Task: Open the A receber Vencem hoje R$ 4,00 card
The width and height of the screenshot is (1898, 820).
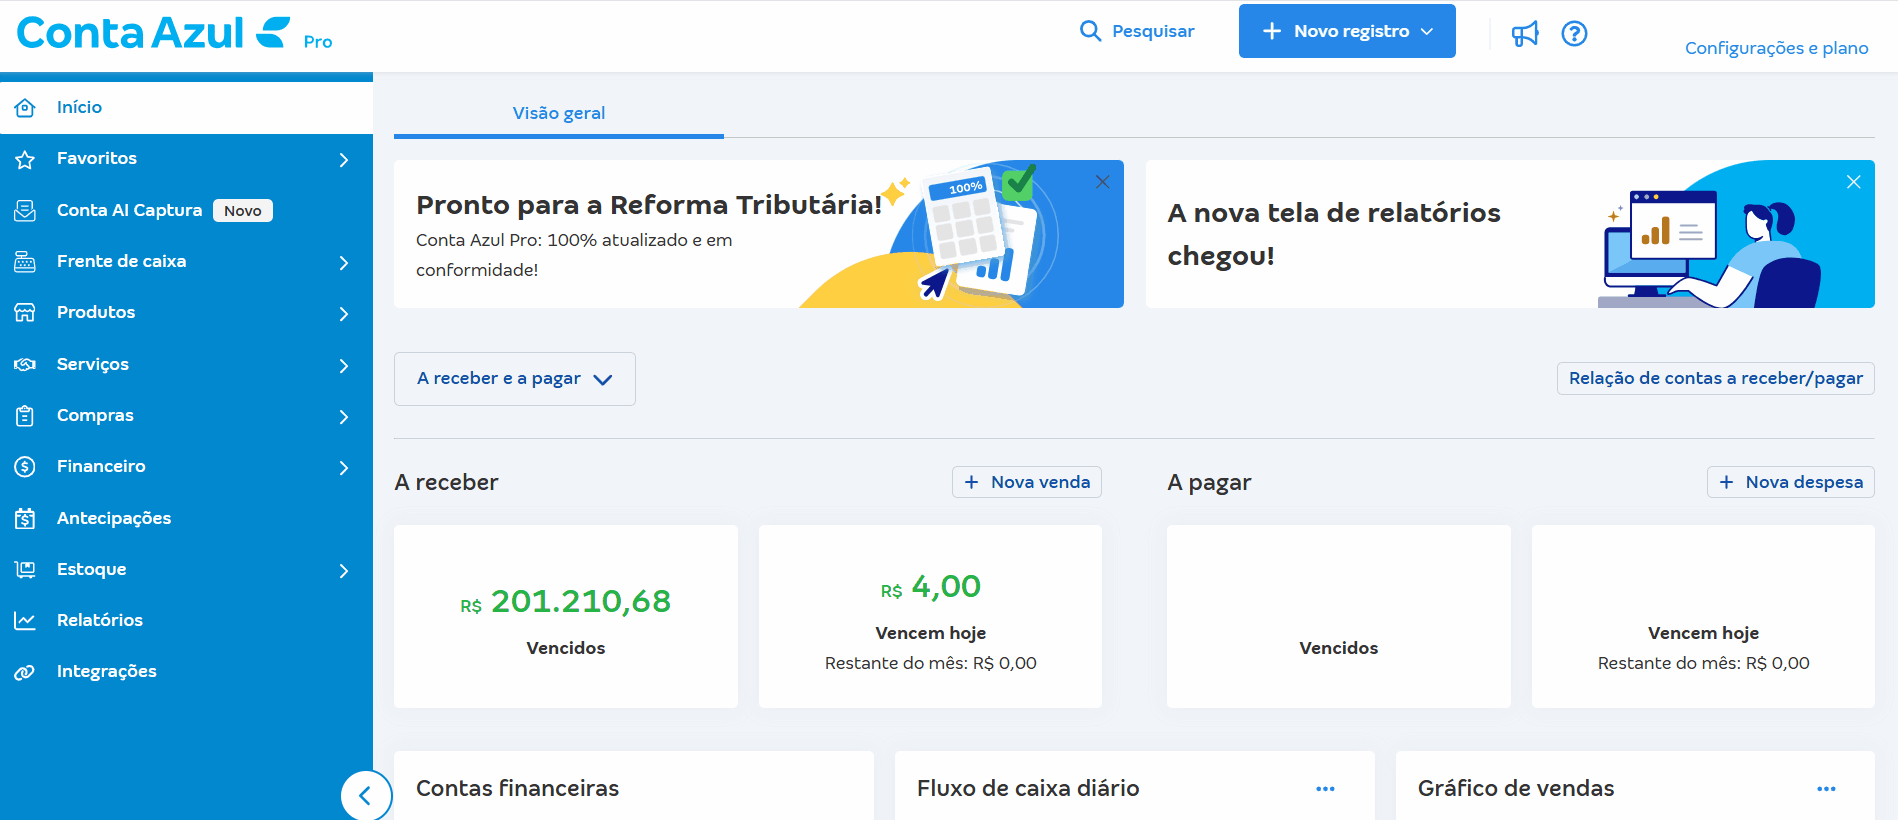Action: [930, 617]
